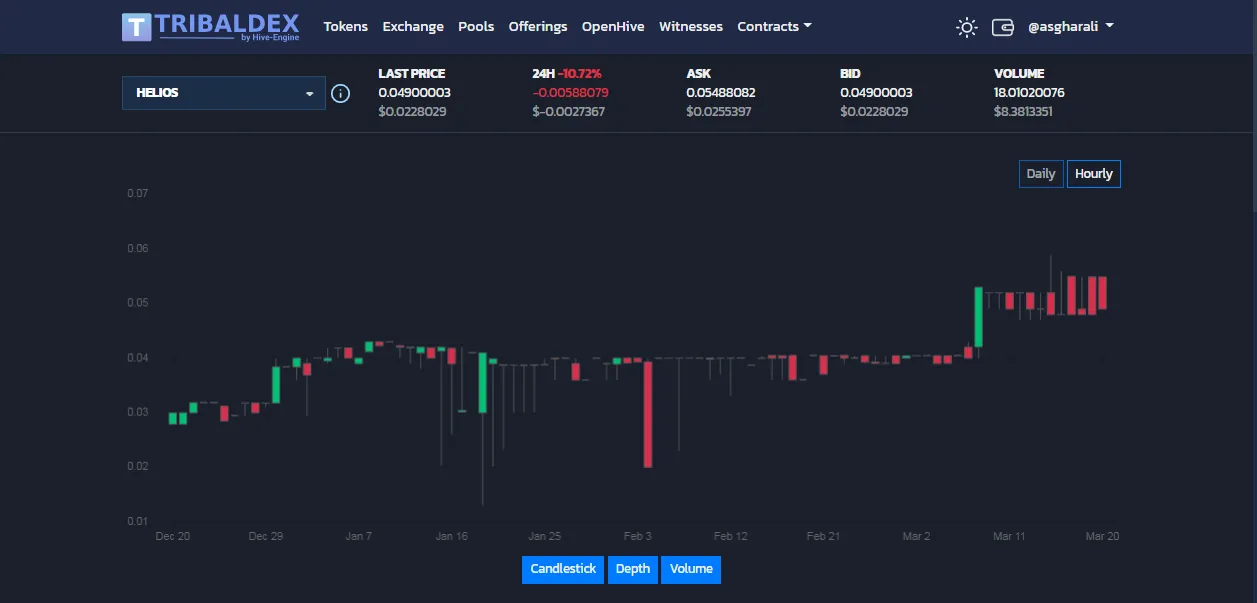
Task: Visit the OpenHive link
Action: tap(613, 27)
